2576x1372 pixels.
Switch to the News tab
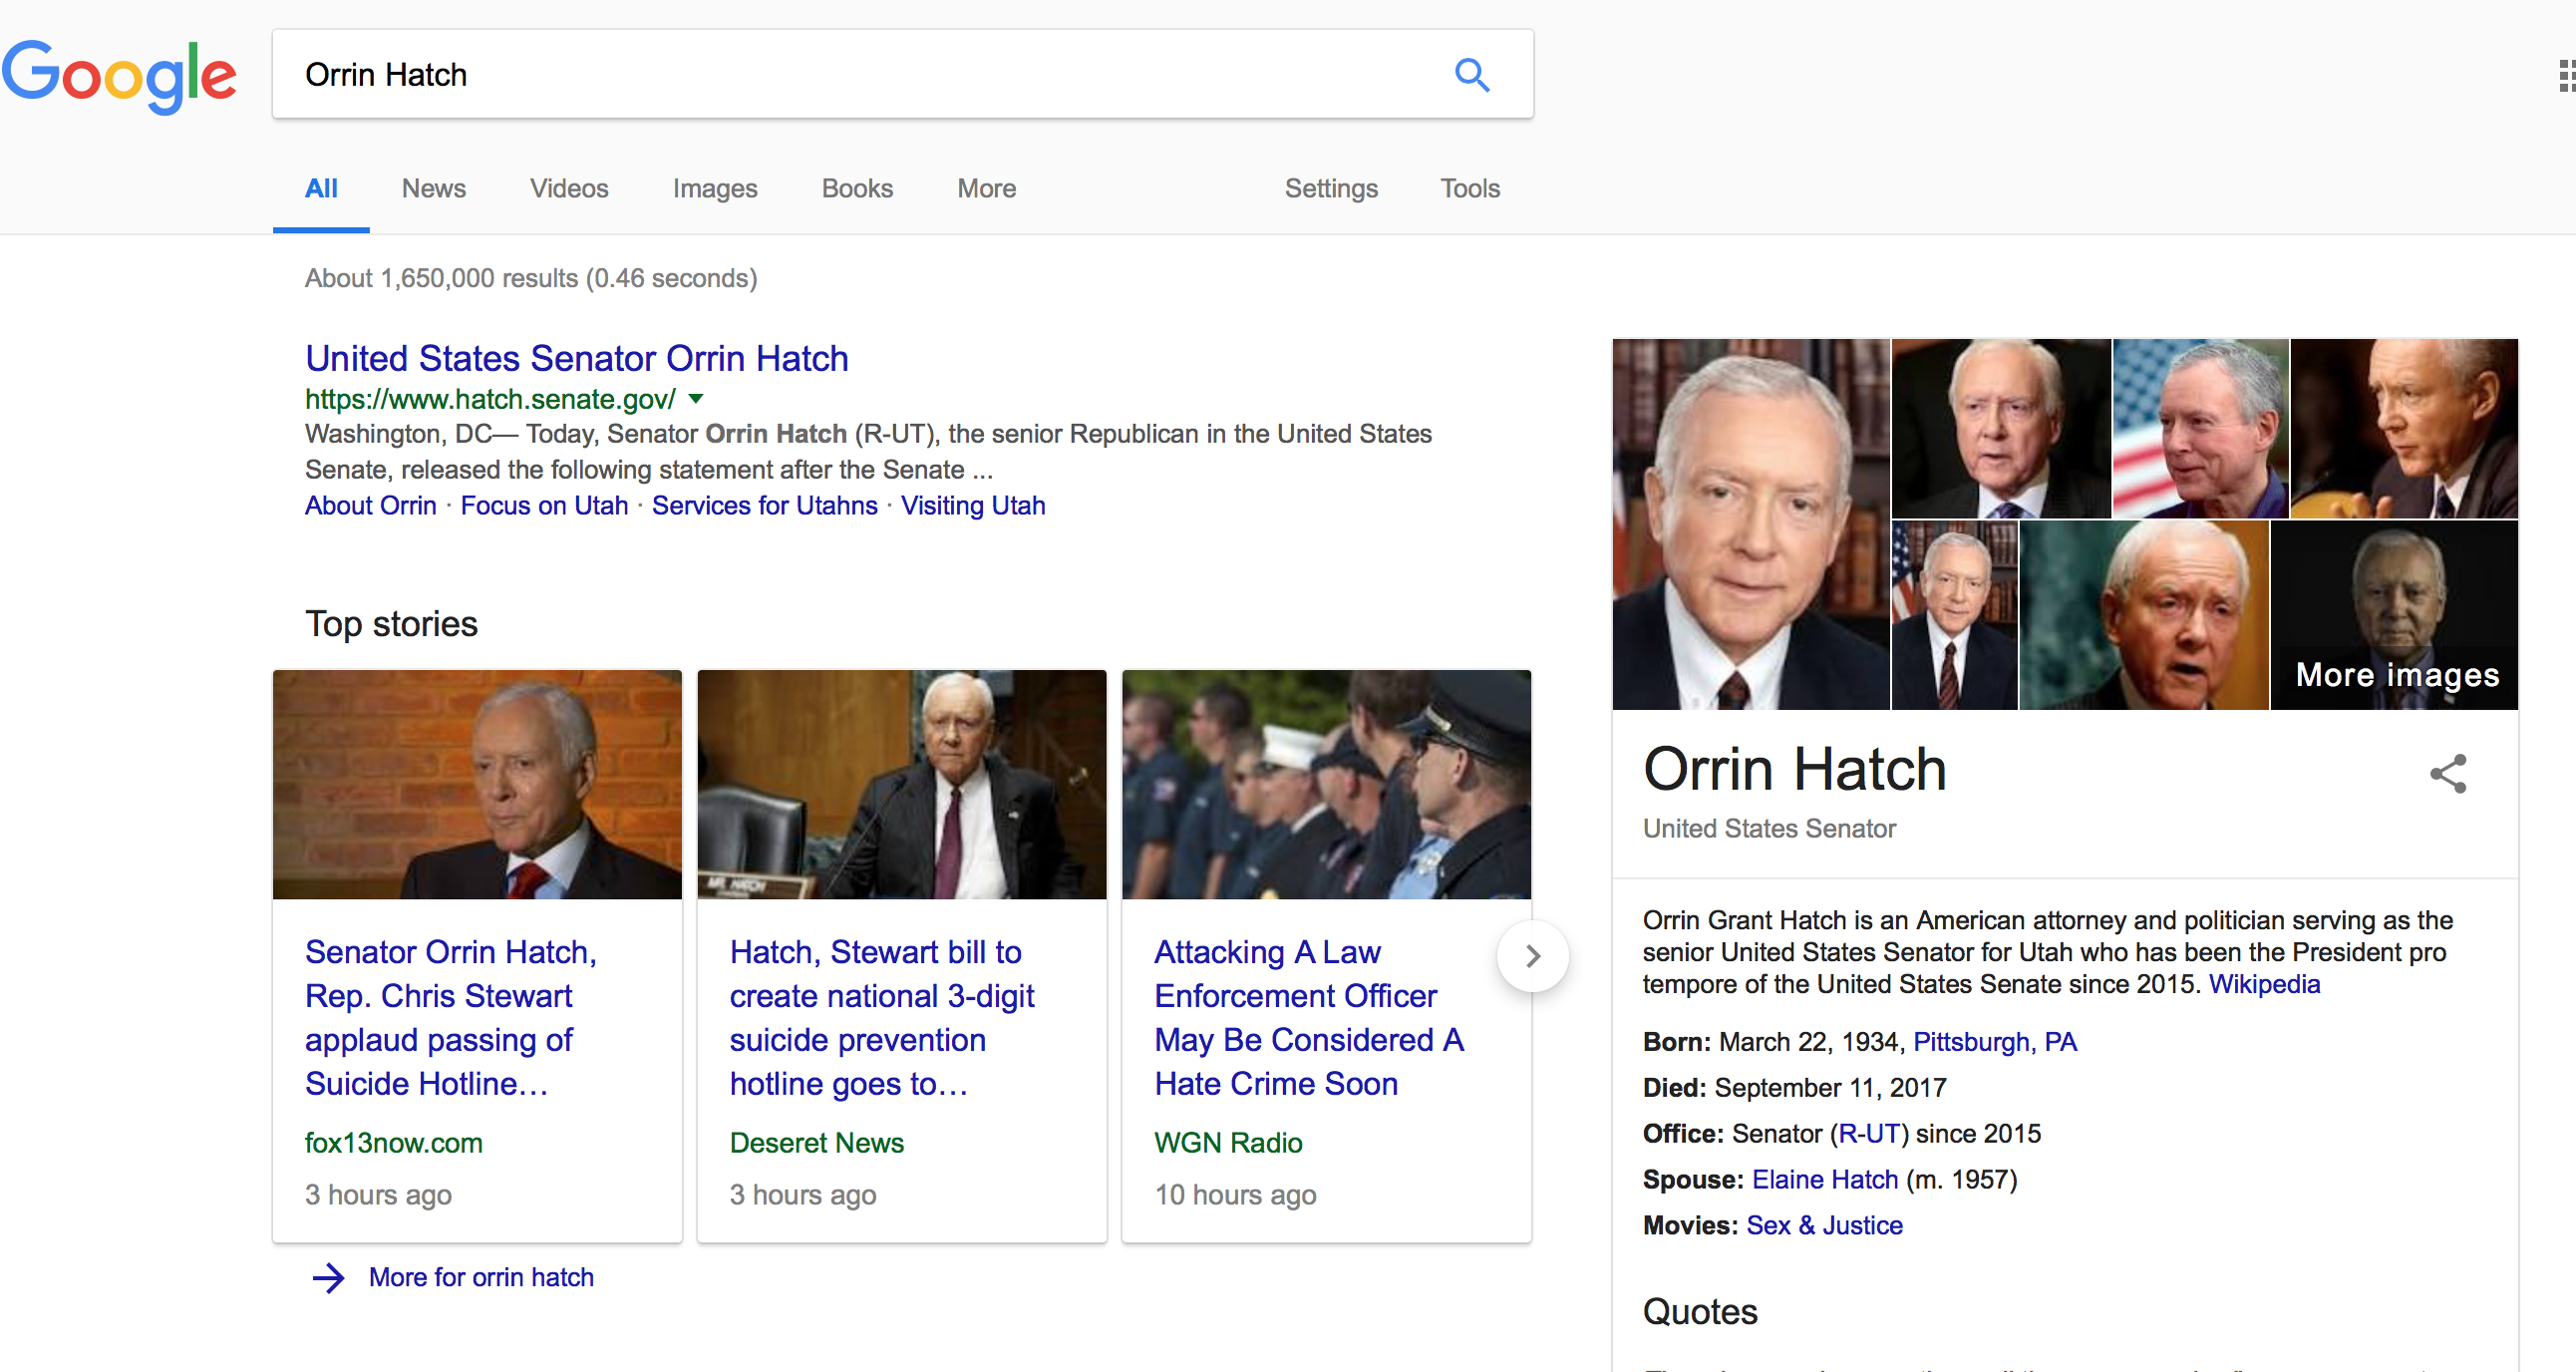433,188
